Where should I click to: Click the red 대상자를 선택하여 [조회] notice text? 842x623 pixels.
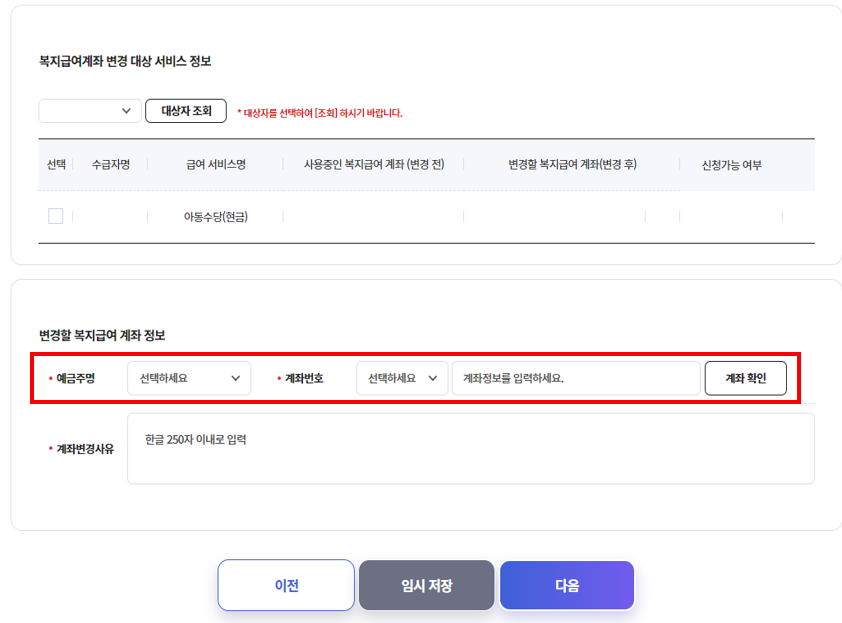[x=320, y=113]
